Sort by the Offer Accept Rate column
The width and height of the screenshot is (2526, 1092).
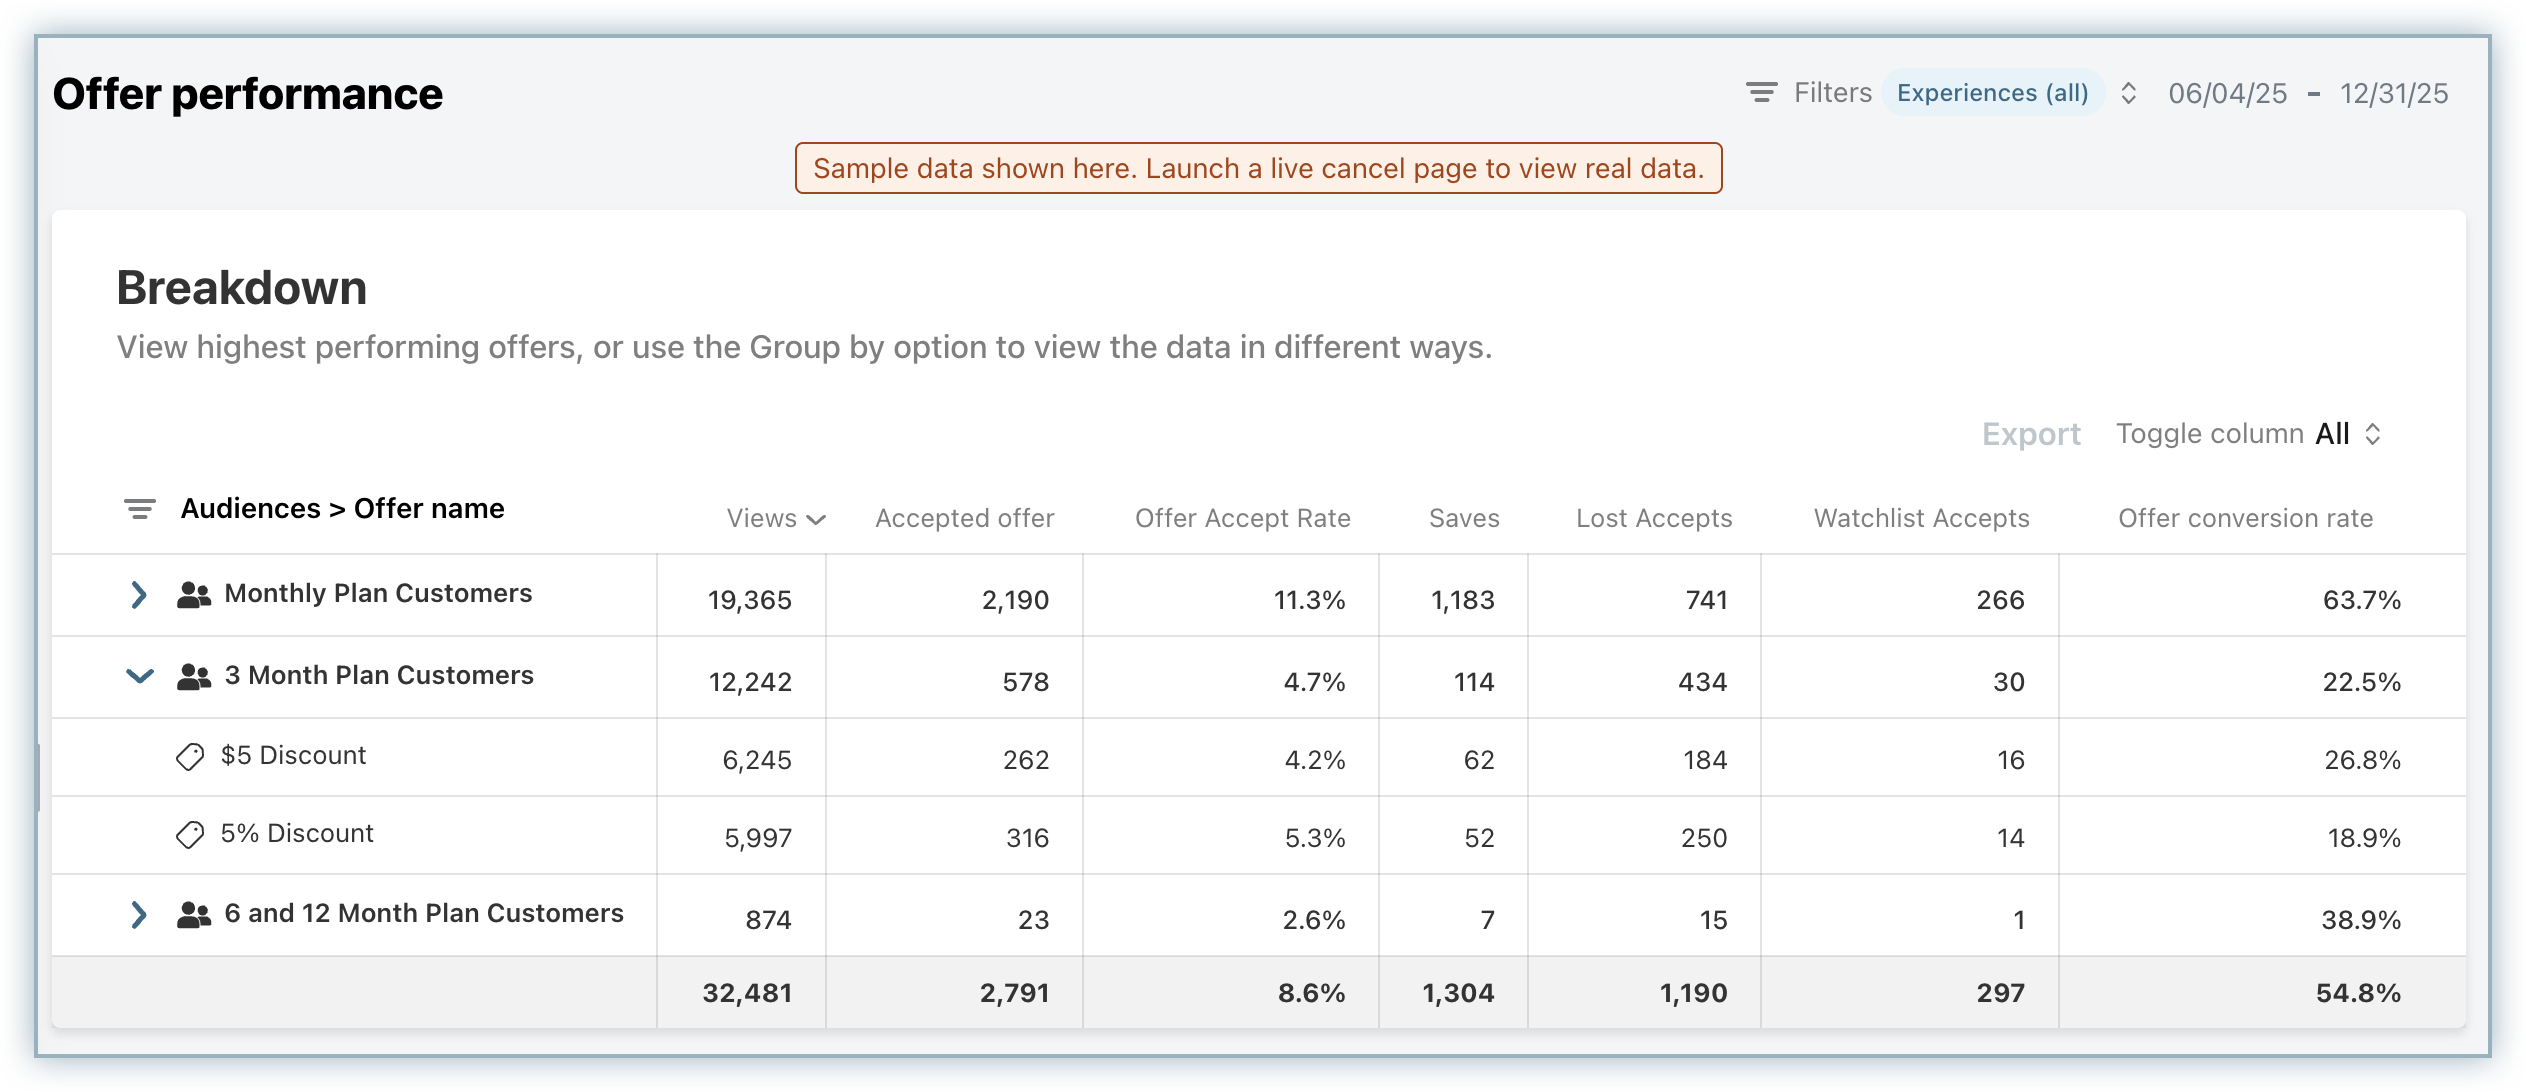pyautogui.click(x=1242, y=518)
